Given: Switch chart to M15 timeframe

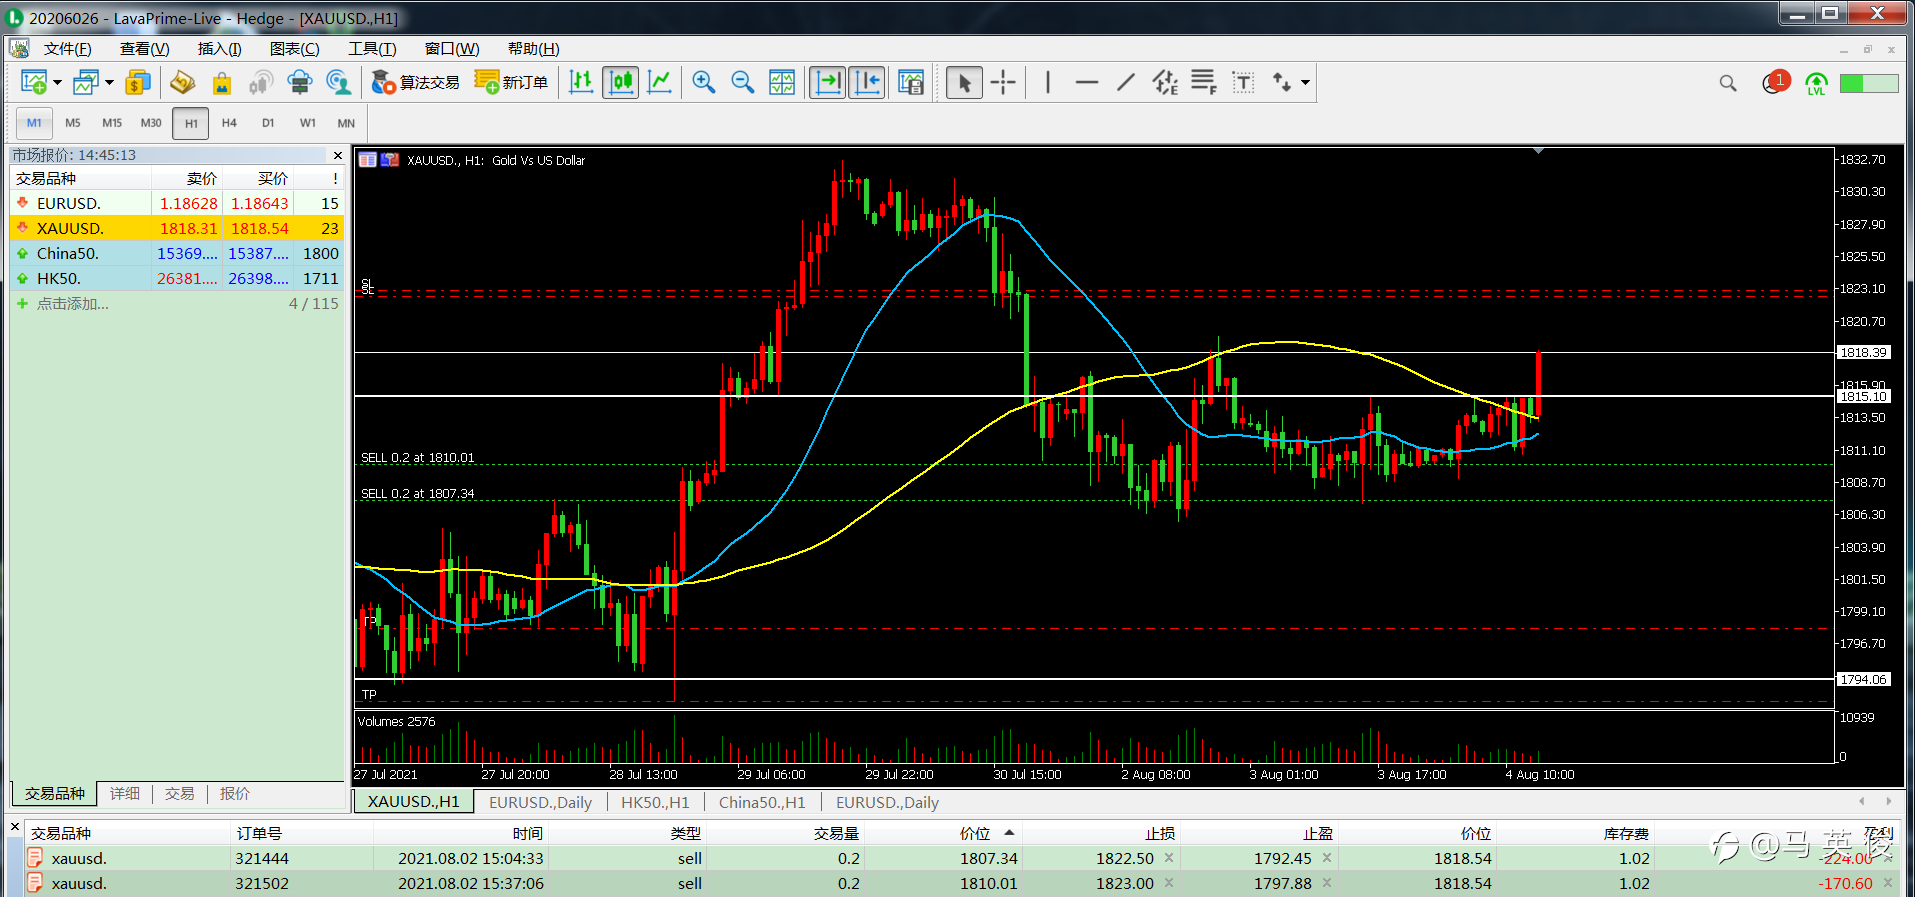Looking at the screenshot, I should click(x=112, y=123).
